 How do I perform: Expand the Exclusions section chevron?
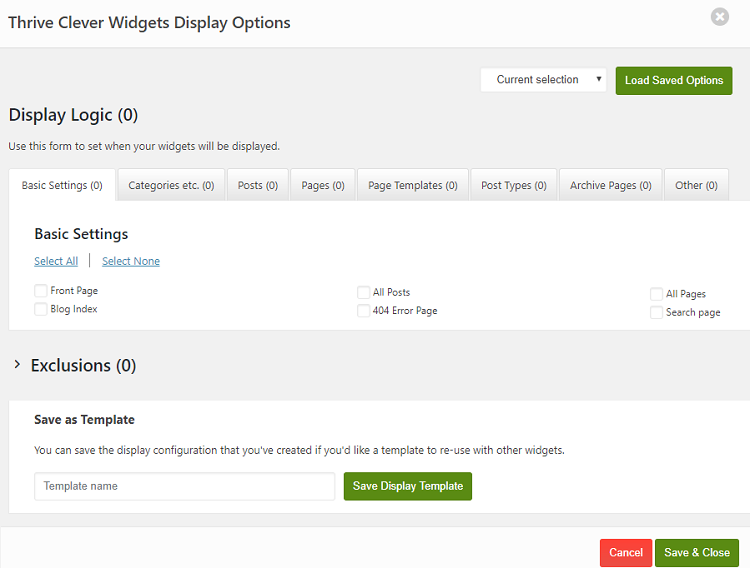point(17,365)
